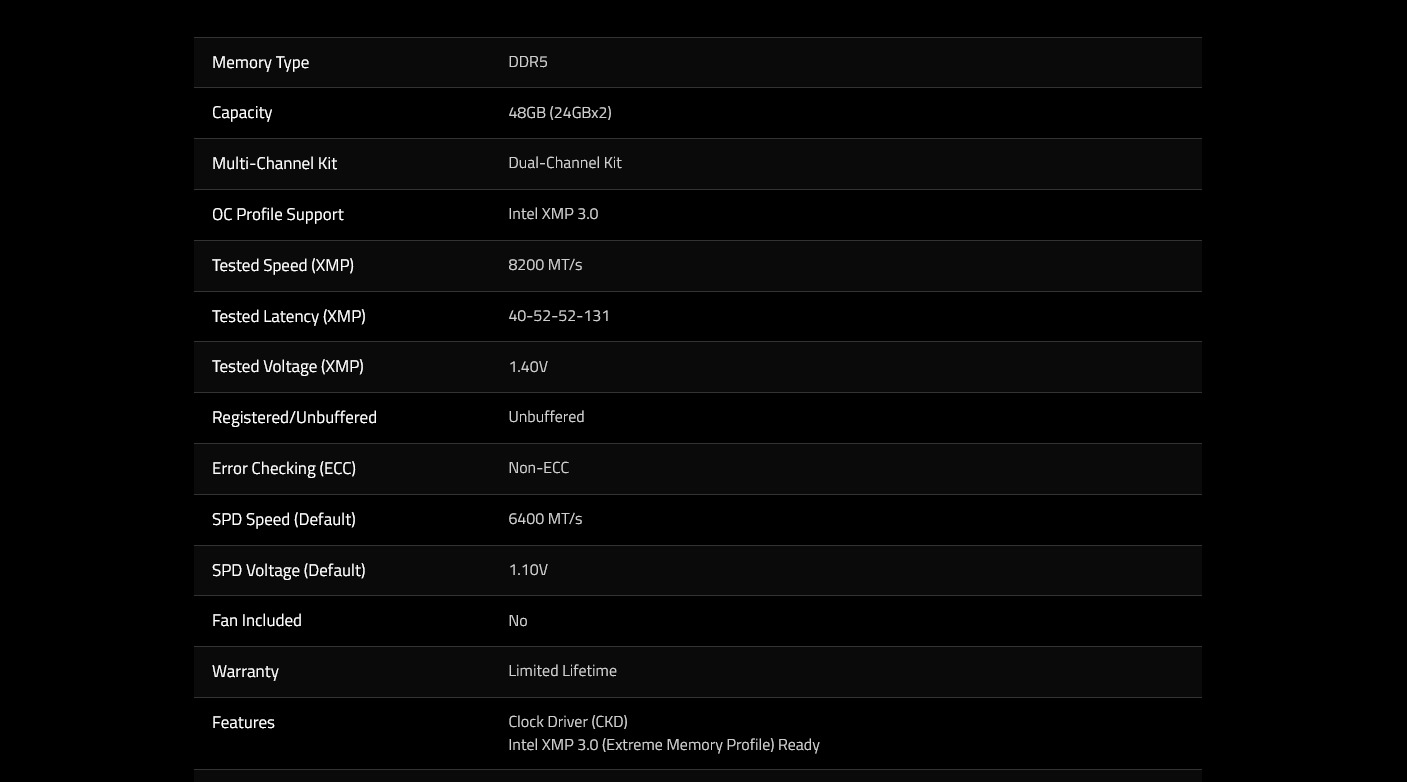The height and width of the screenshot is (782, 1407).
Task: Select the SPD Voltage (Default) label
Action: pyautogui.click(x=289, y=571)
